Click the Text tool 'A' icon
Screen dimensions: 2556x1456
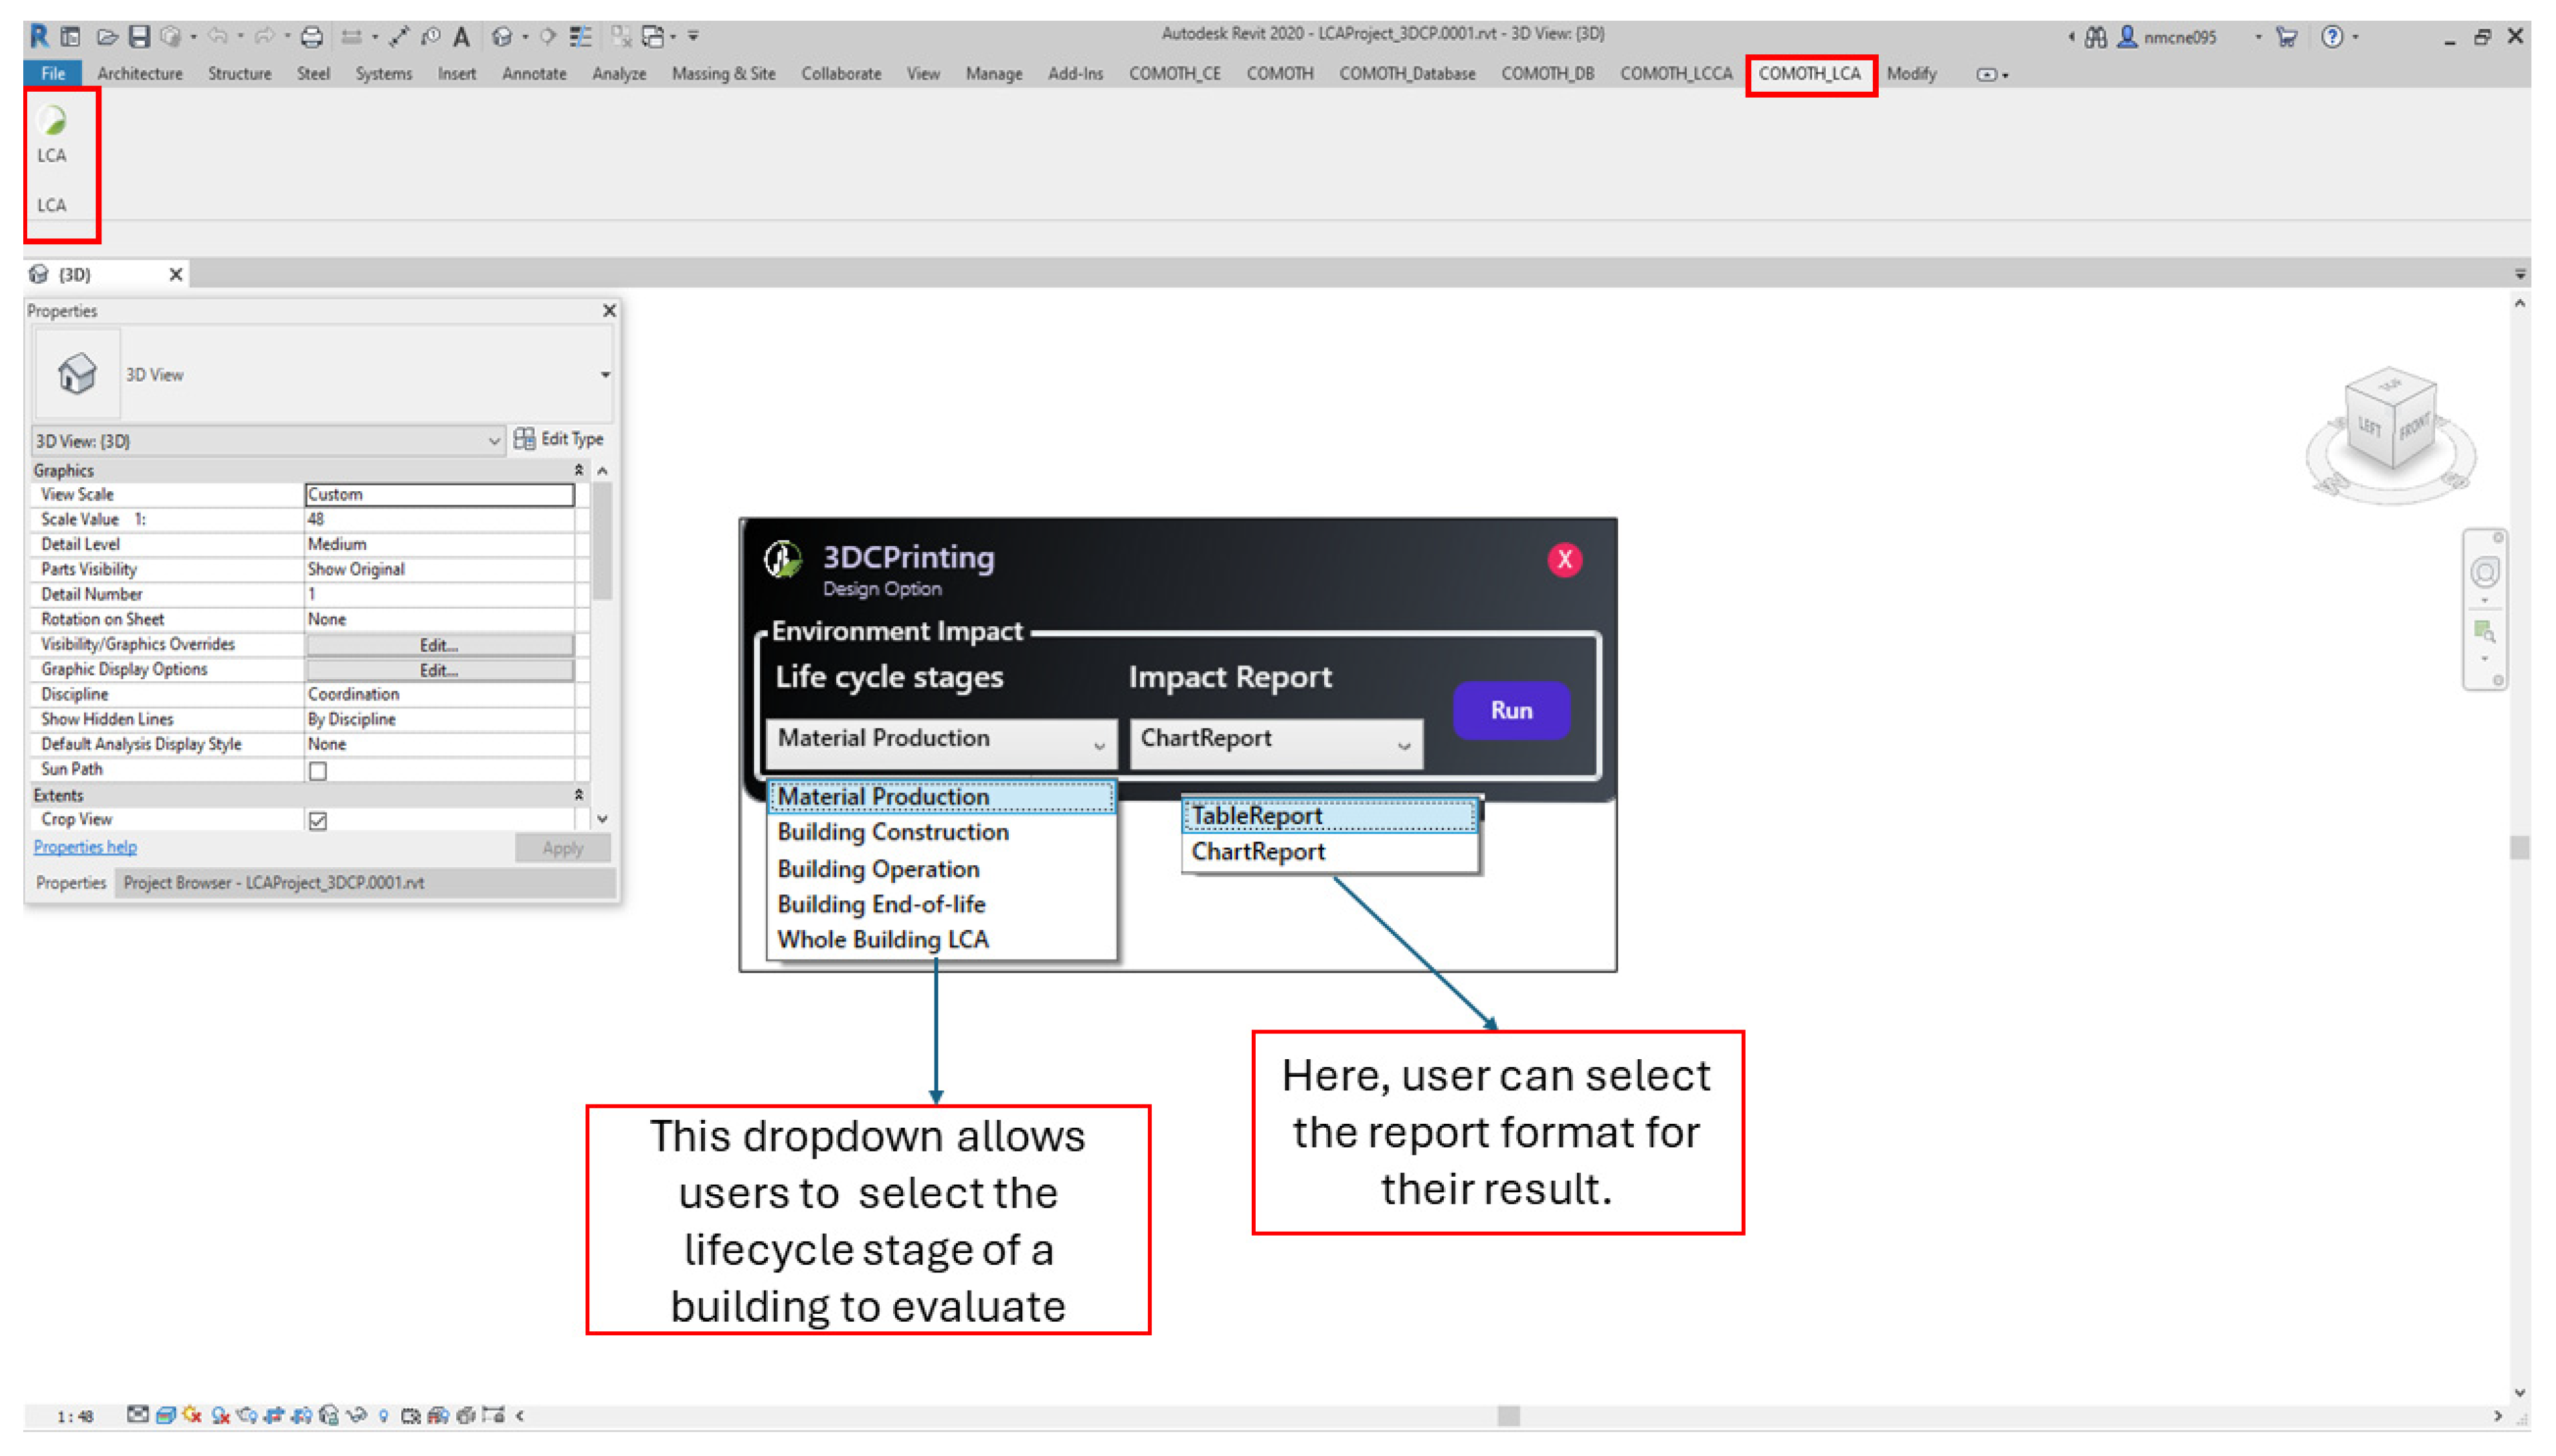pyautogui.click(x=461, y=37)
